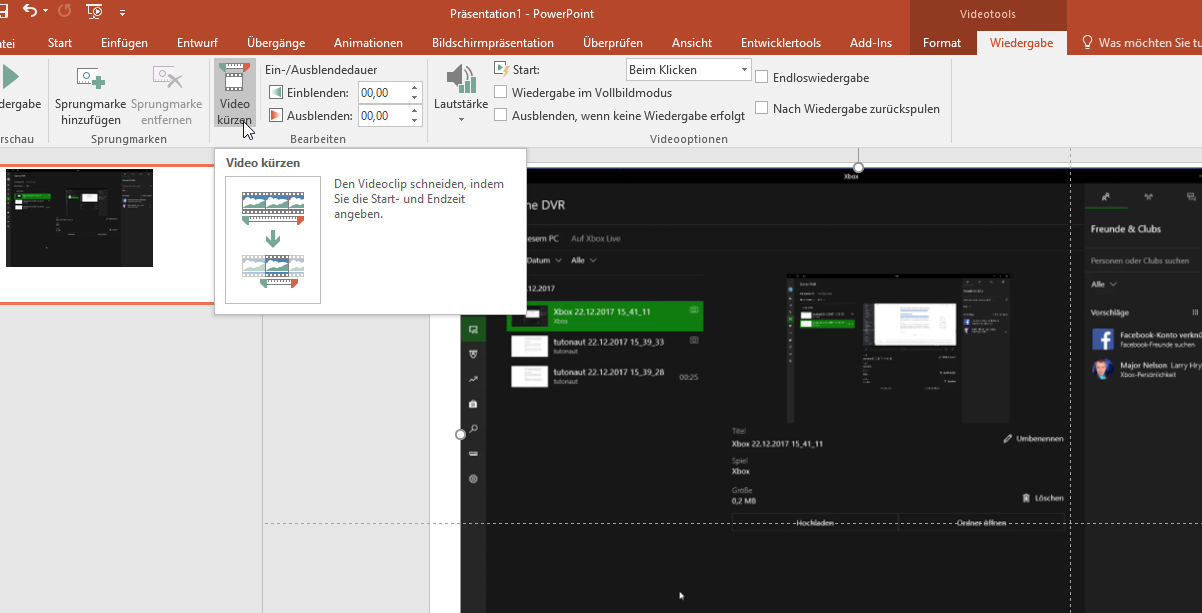Open the 'Beim Klicken' Start dropdown

[x=688, y=70]
